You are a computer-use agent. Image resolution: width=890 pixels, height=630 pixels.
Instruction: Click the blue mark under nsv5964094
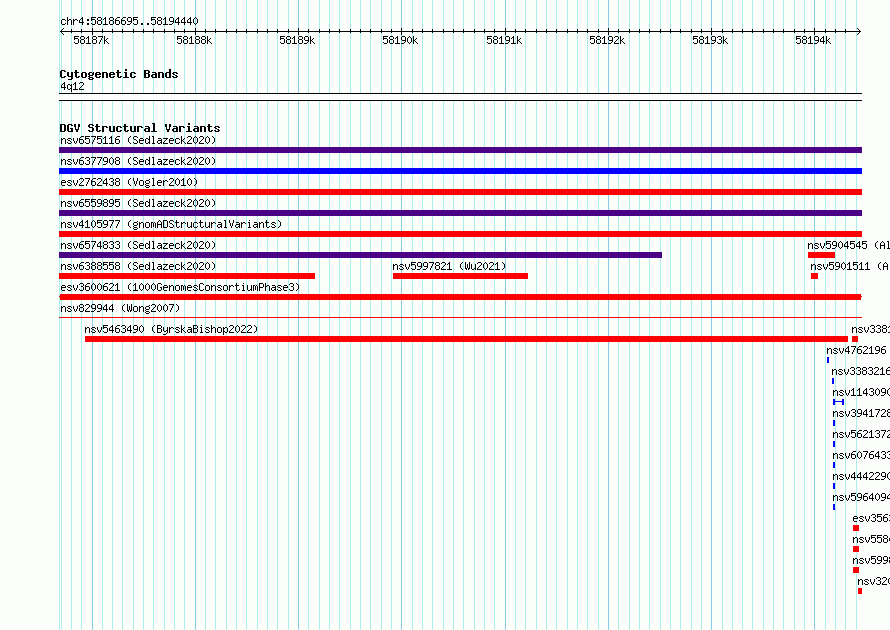(x=834, y=507)
